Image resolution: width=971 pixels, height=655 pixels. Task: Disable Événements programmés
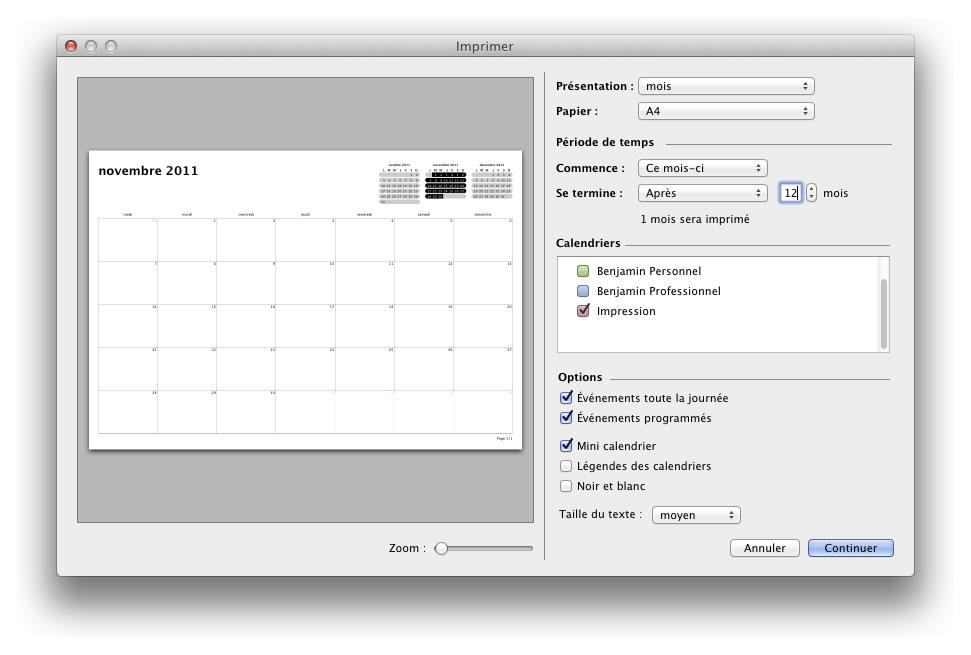tap(564, 417)
